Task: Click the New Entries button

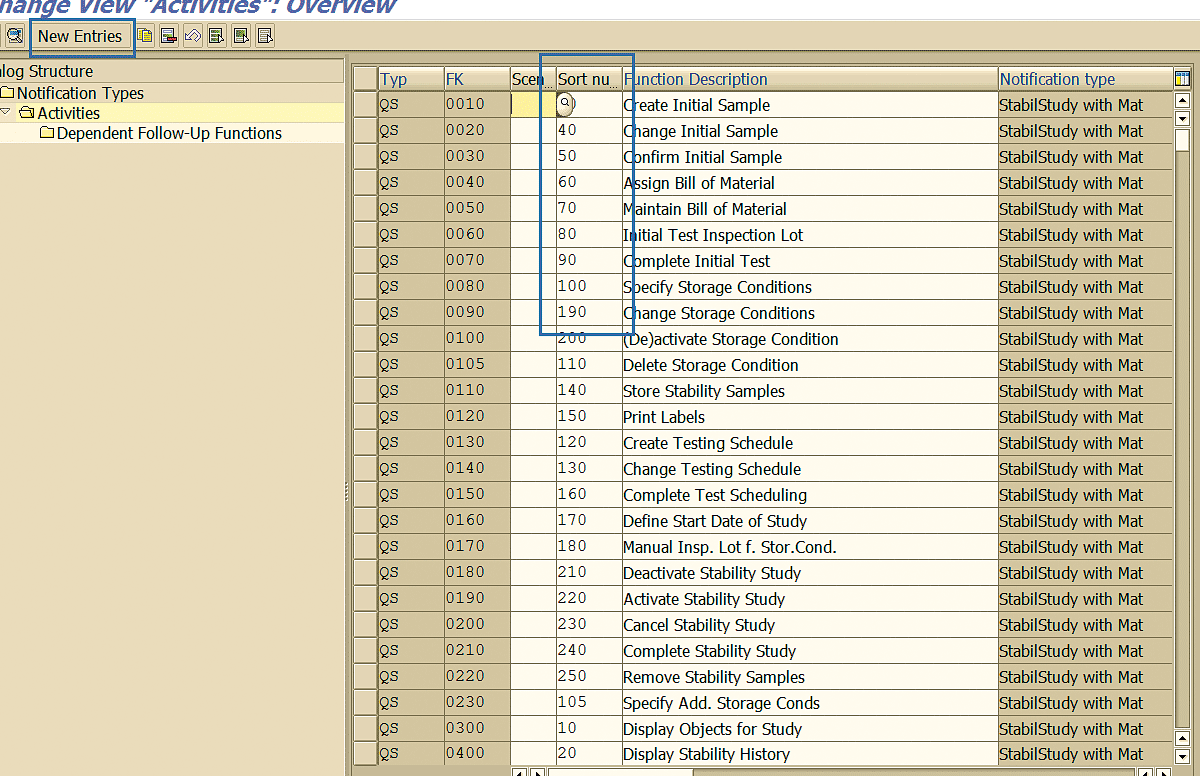Action: click(x=80, y=36)
